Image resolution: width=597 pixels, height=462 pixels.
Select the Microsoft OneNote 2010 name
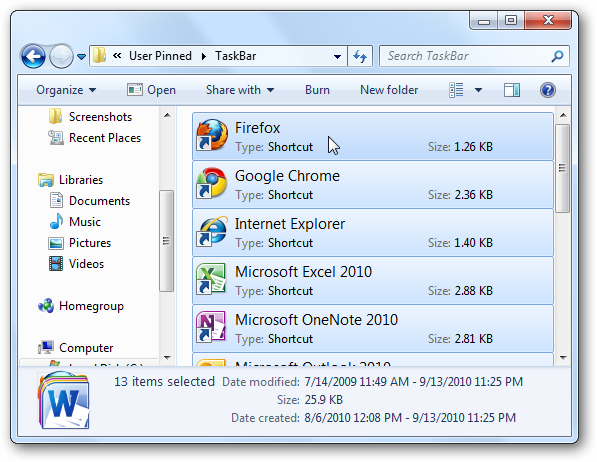pos(316,320)
